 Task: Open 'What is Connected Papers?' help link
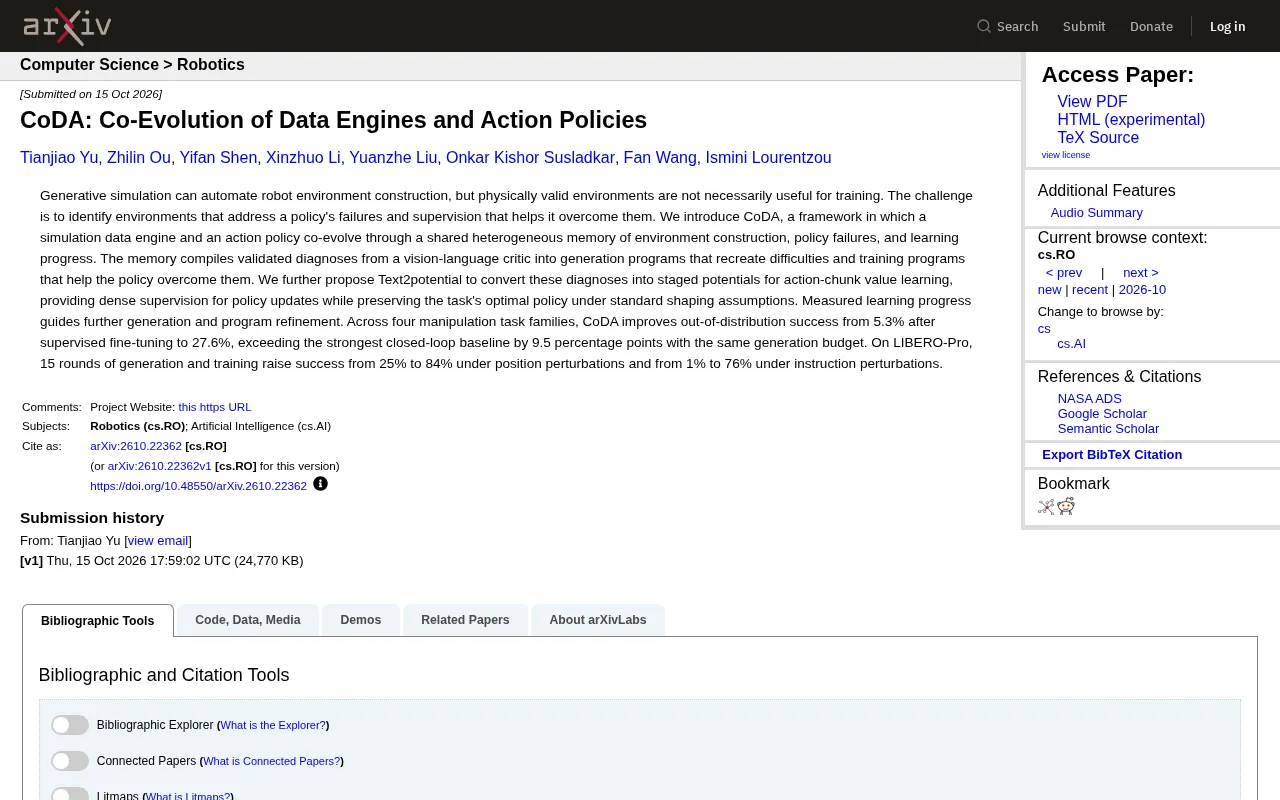pos(272,761)
